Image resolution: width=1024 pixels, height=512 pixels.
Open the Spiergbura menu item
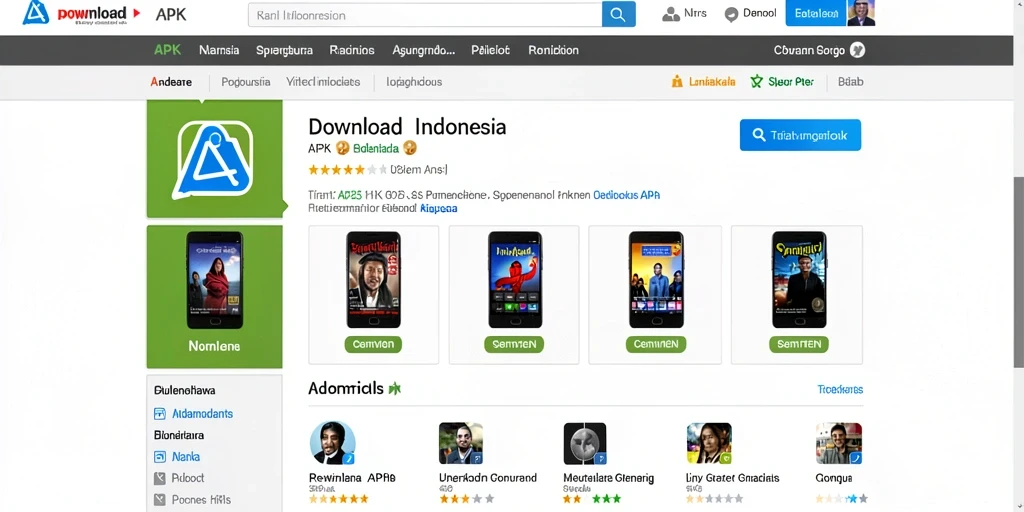point(285,50)
